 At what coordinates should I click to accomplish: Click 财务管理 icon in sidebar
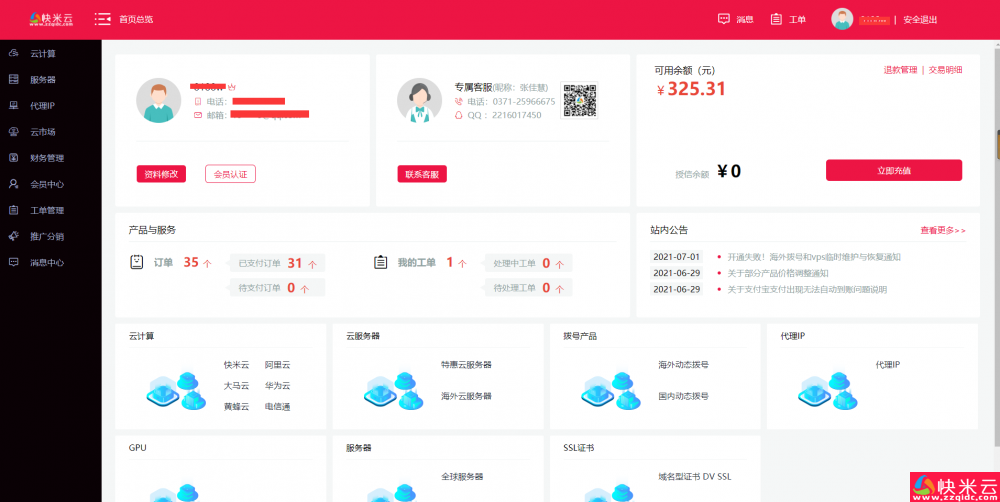pyautogui.click(x=13, y=158)
